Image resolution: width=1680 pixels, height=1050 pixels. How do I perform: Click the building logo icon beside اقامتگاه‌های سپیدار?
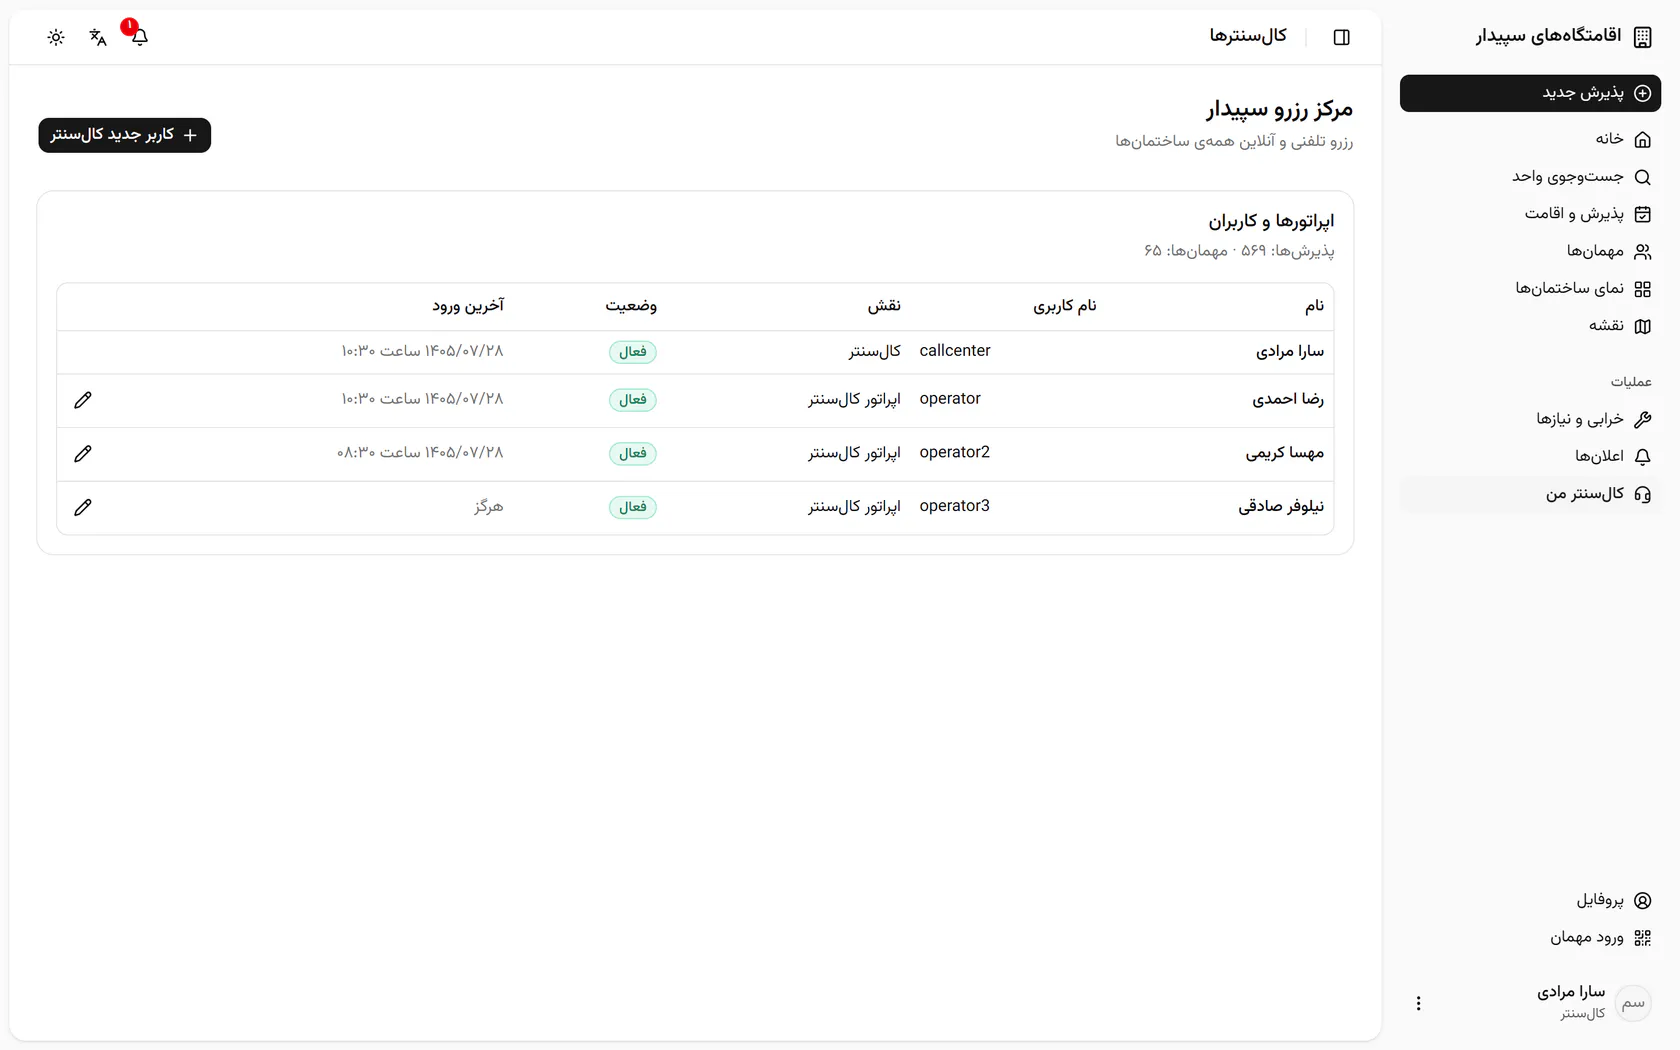[x=1643, y=37]
